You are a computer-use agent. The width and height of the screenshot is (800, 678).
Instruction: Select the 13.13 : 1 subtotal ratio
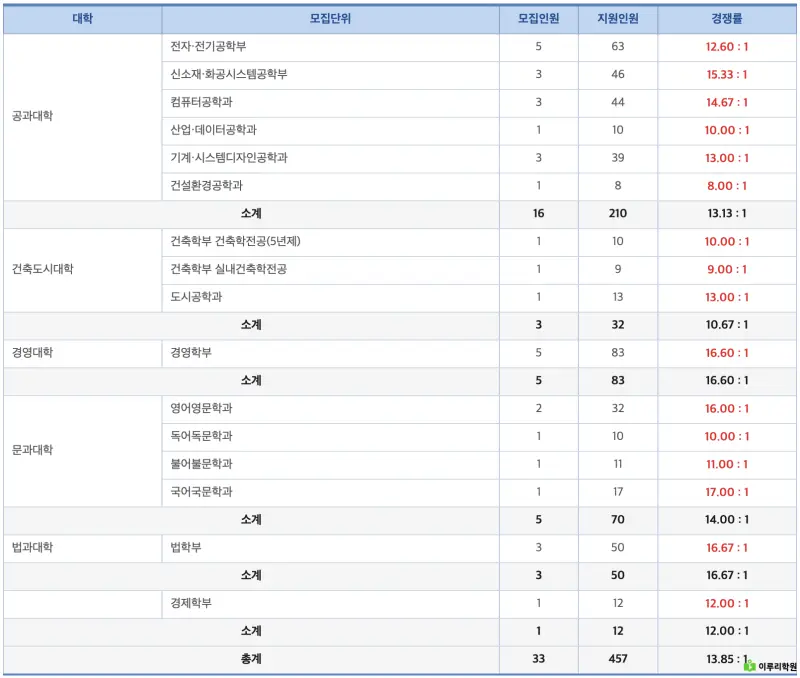click(x=727, y=214)
